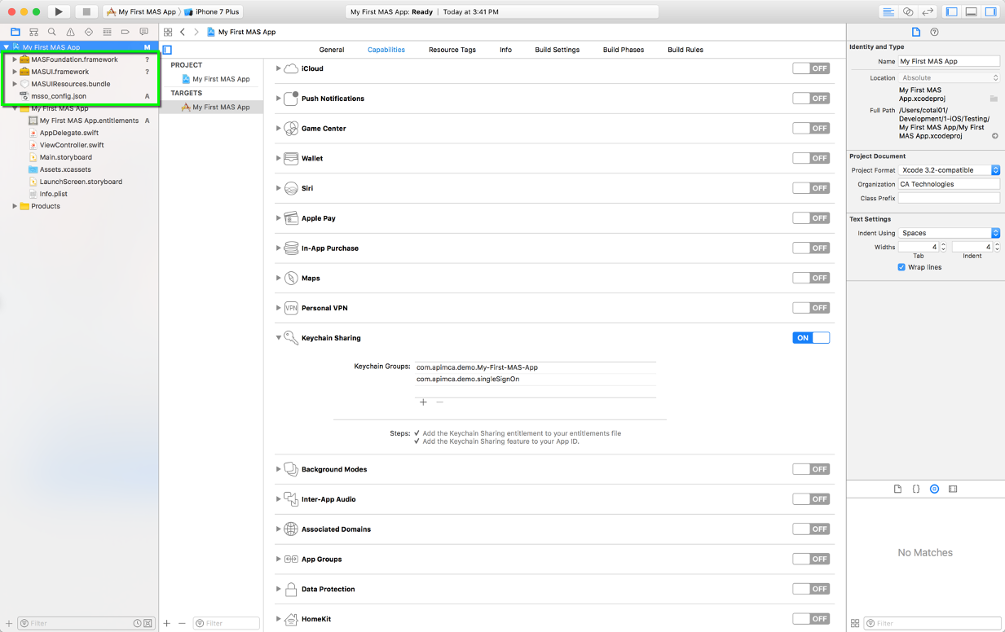
Task: Open the Build Settings tab
Action: tap(557, 49)
